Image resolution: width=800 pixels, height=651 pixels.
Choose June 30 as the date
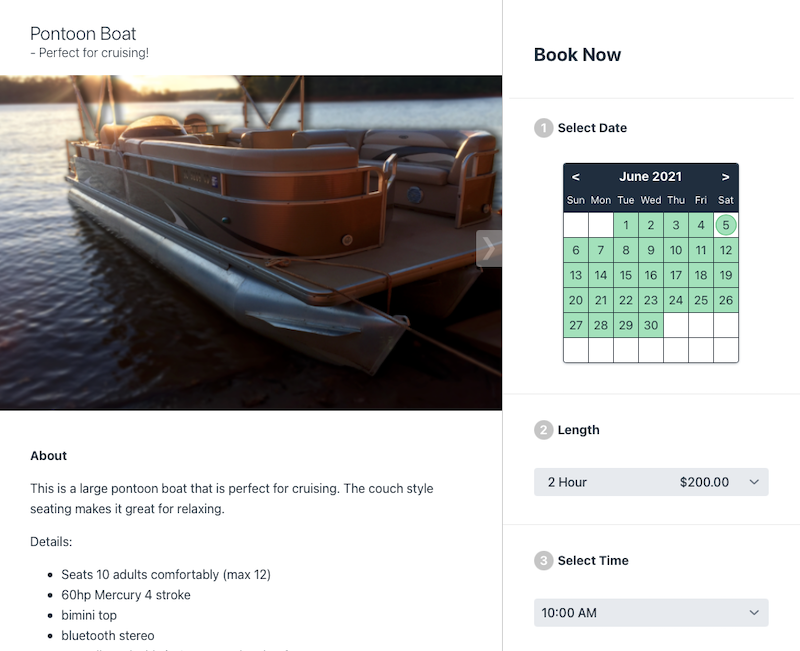pos(651,325)
